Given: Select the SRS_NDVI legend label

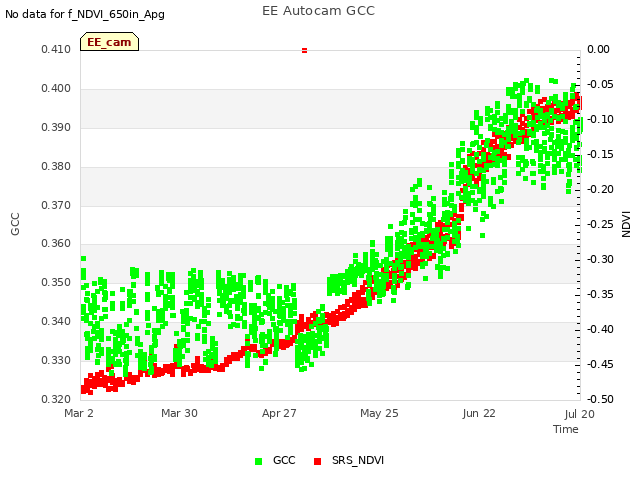Looking at the screenshot, I should 358,460.
